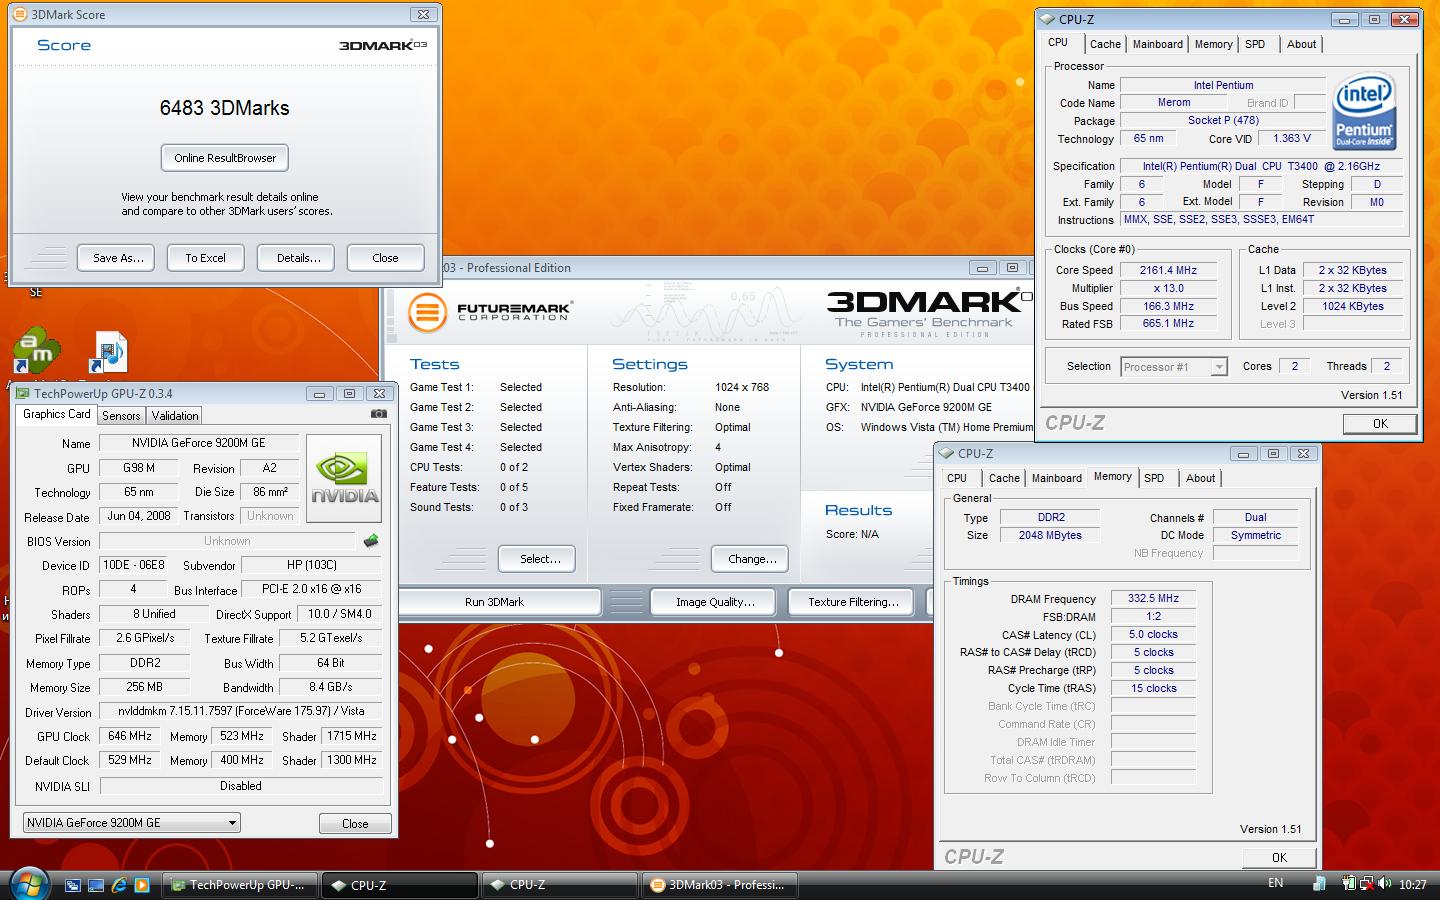Viewport: 1440px width, 900px height.
Task: Launch Internet Explorer from quick launch
Action: click(x=119, y=885)
